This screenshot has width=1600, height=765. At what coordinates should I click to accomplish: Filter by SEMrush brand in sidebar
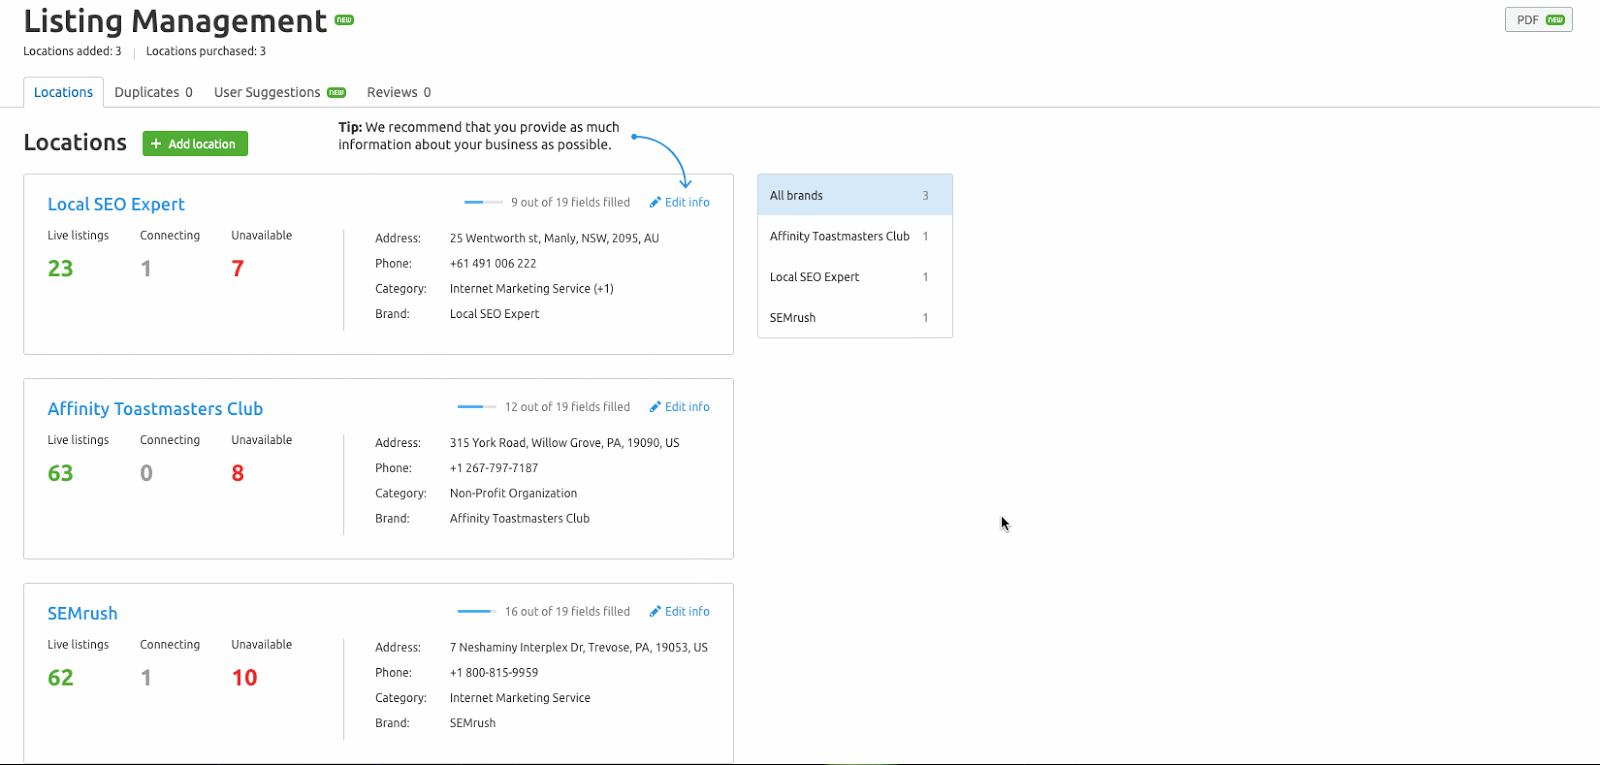(855, 317)
